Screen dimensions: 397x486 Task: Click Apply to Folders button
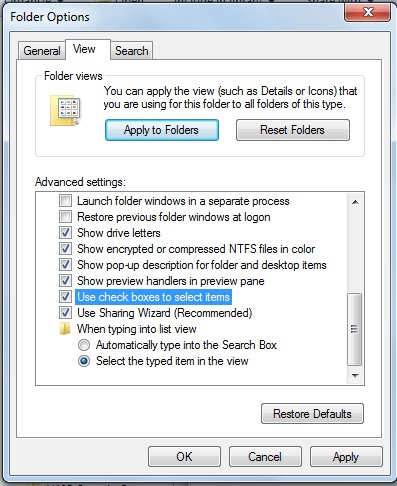[162, 130]
